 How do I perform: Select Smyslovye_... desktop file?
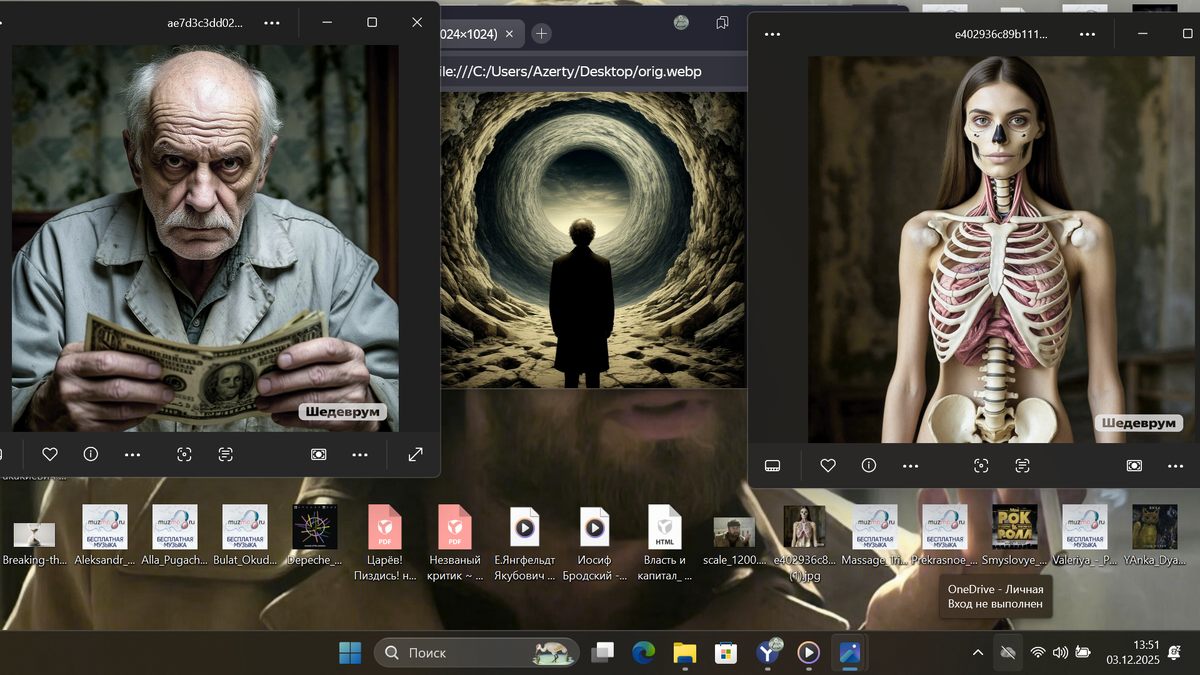click(1015, 537)
